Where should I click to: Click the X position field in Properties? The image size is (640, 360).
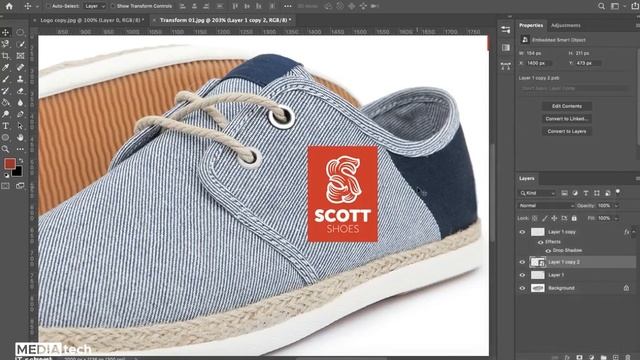pyautogui.click(x=539, y=63)
